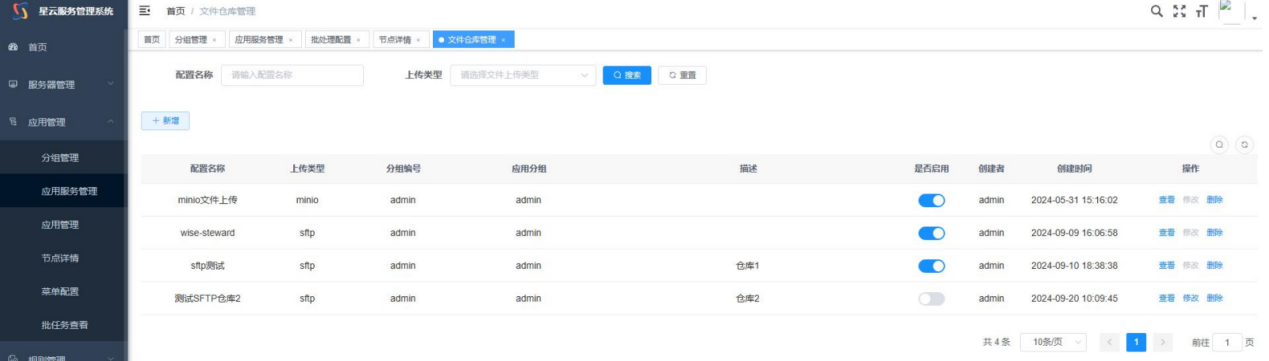Turn off the sftp测试 enable switch
Screen dimensions: 1269x361
pos(931,266)
